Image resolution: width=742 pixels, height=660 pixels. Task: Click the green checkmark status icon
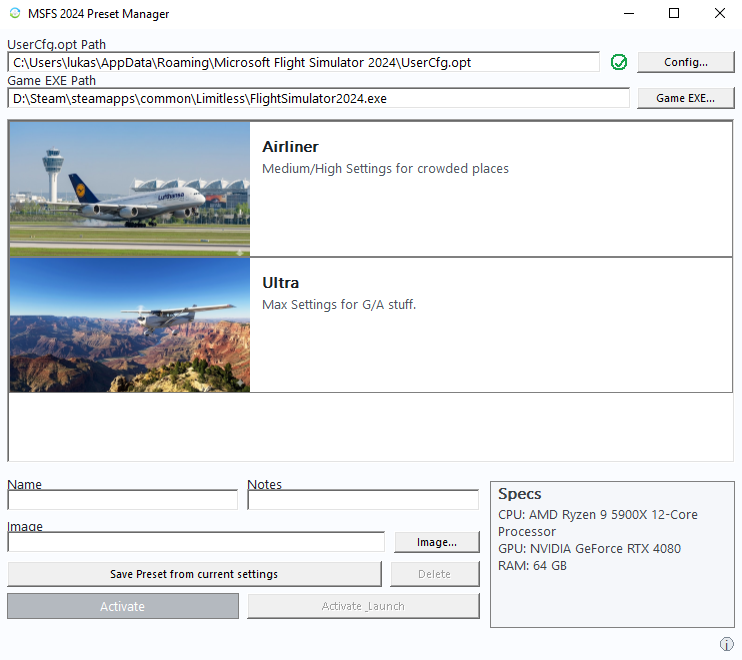click(619, 62)
